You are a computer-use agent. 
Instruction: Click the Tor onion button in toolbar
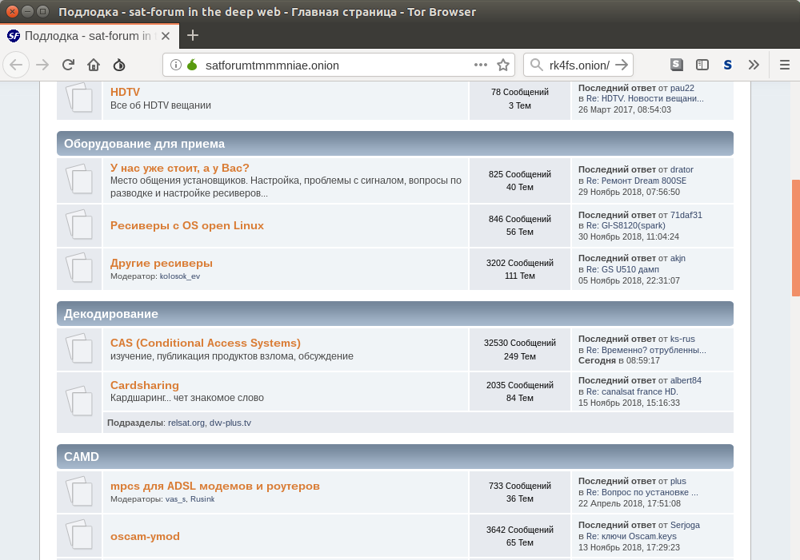pos(120,65)
